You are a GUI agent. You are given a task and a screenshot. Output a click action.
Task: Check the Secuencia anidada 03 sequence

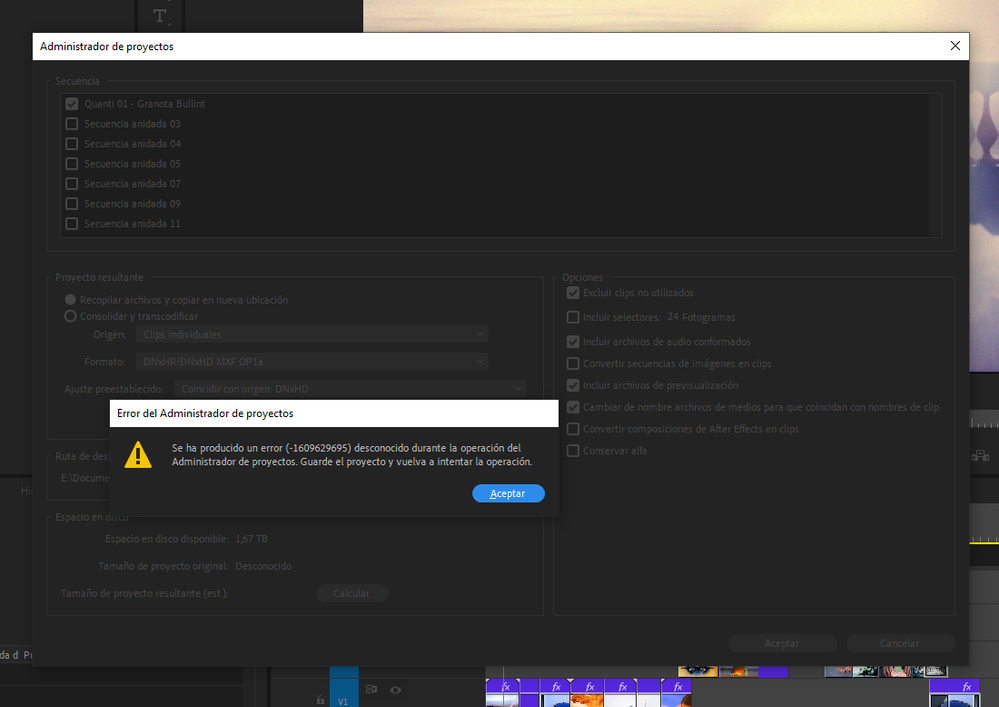coord(71,123)
